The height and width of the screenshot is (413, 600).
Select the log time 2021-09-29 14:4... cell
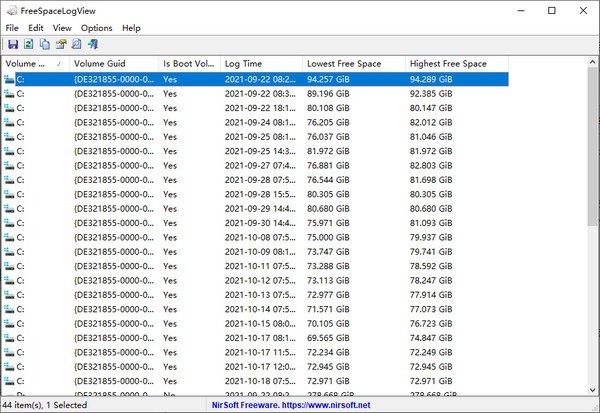tap(260, 209)
